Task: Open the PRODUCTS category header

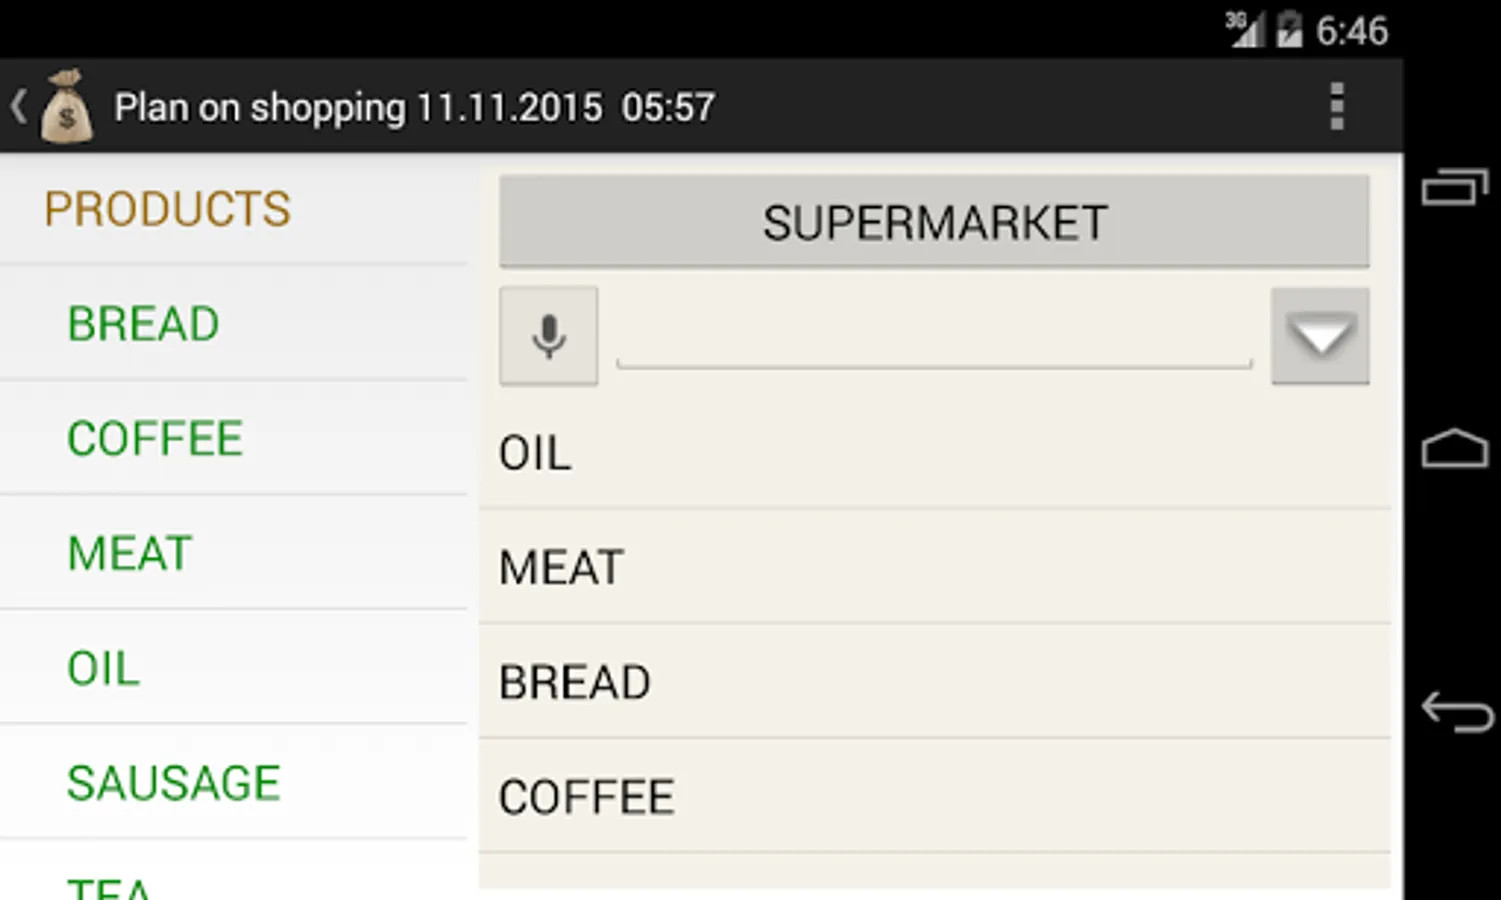Action: 167,209
